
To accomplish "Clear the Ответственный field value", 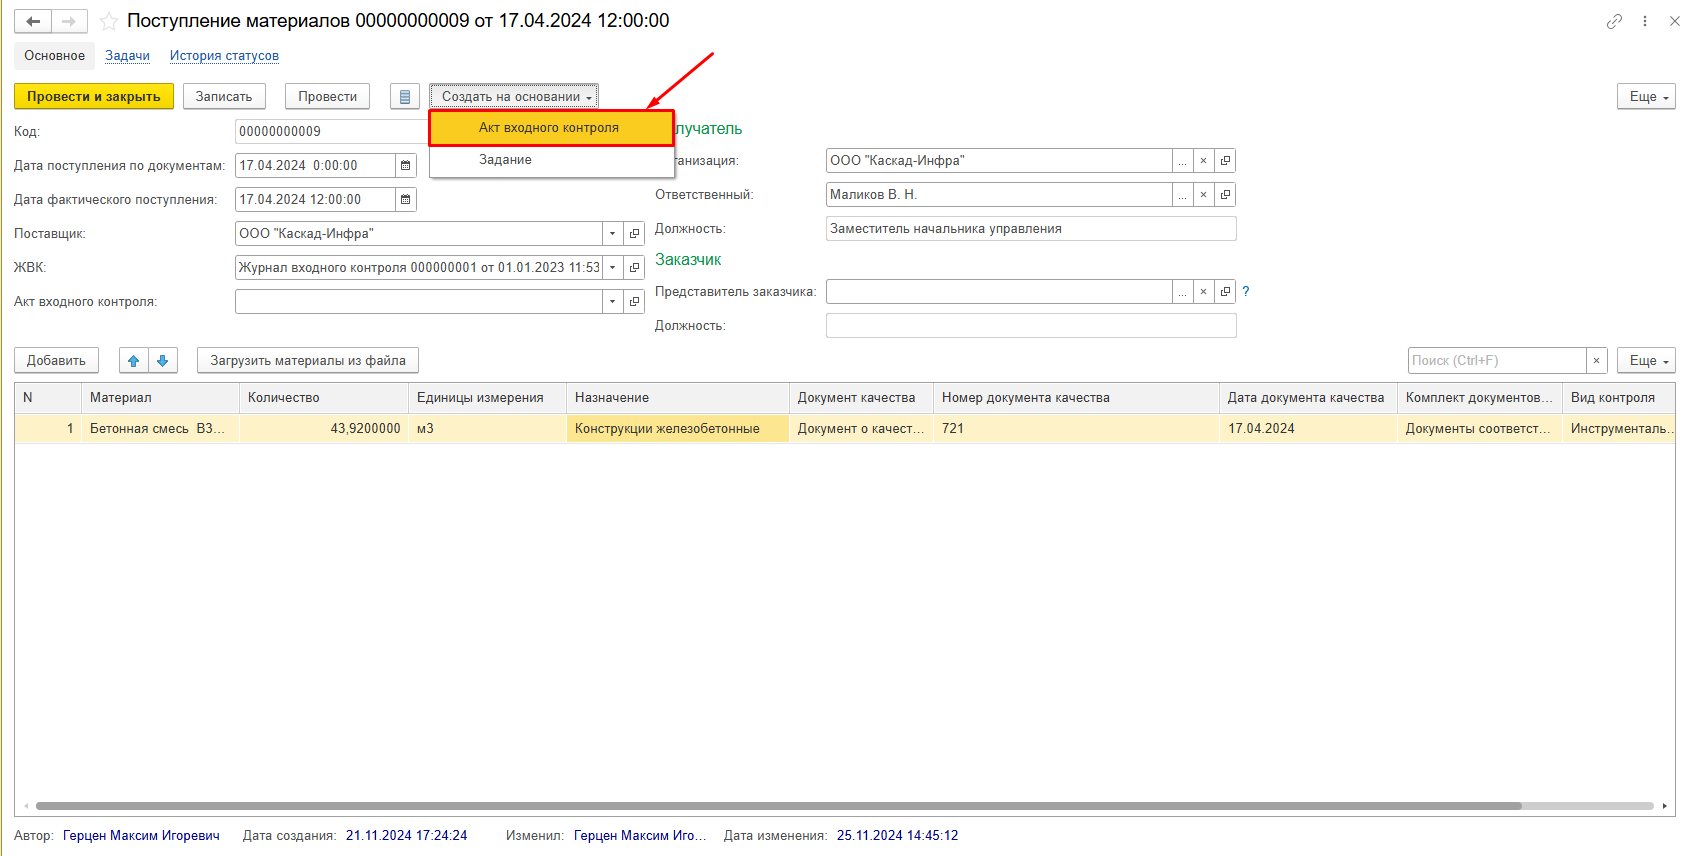I will [x=1203, y=195].
